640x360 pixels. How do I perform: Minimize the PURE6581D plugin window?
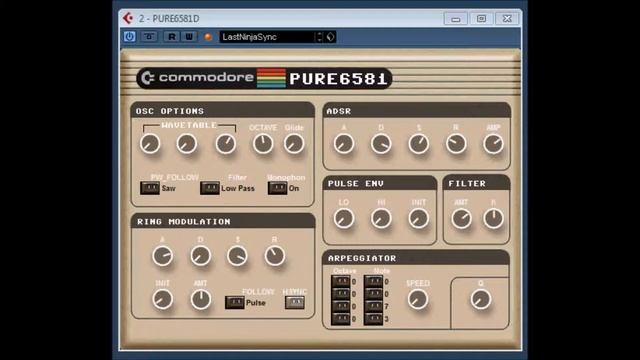[456, 19]
